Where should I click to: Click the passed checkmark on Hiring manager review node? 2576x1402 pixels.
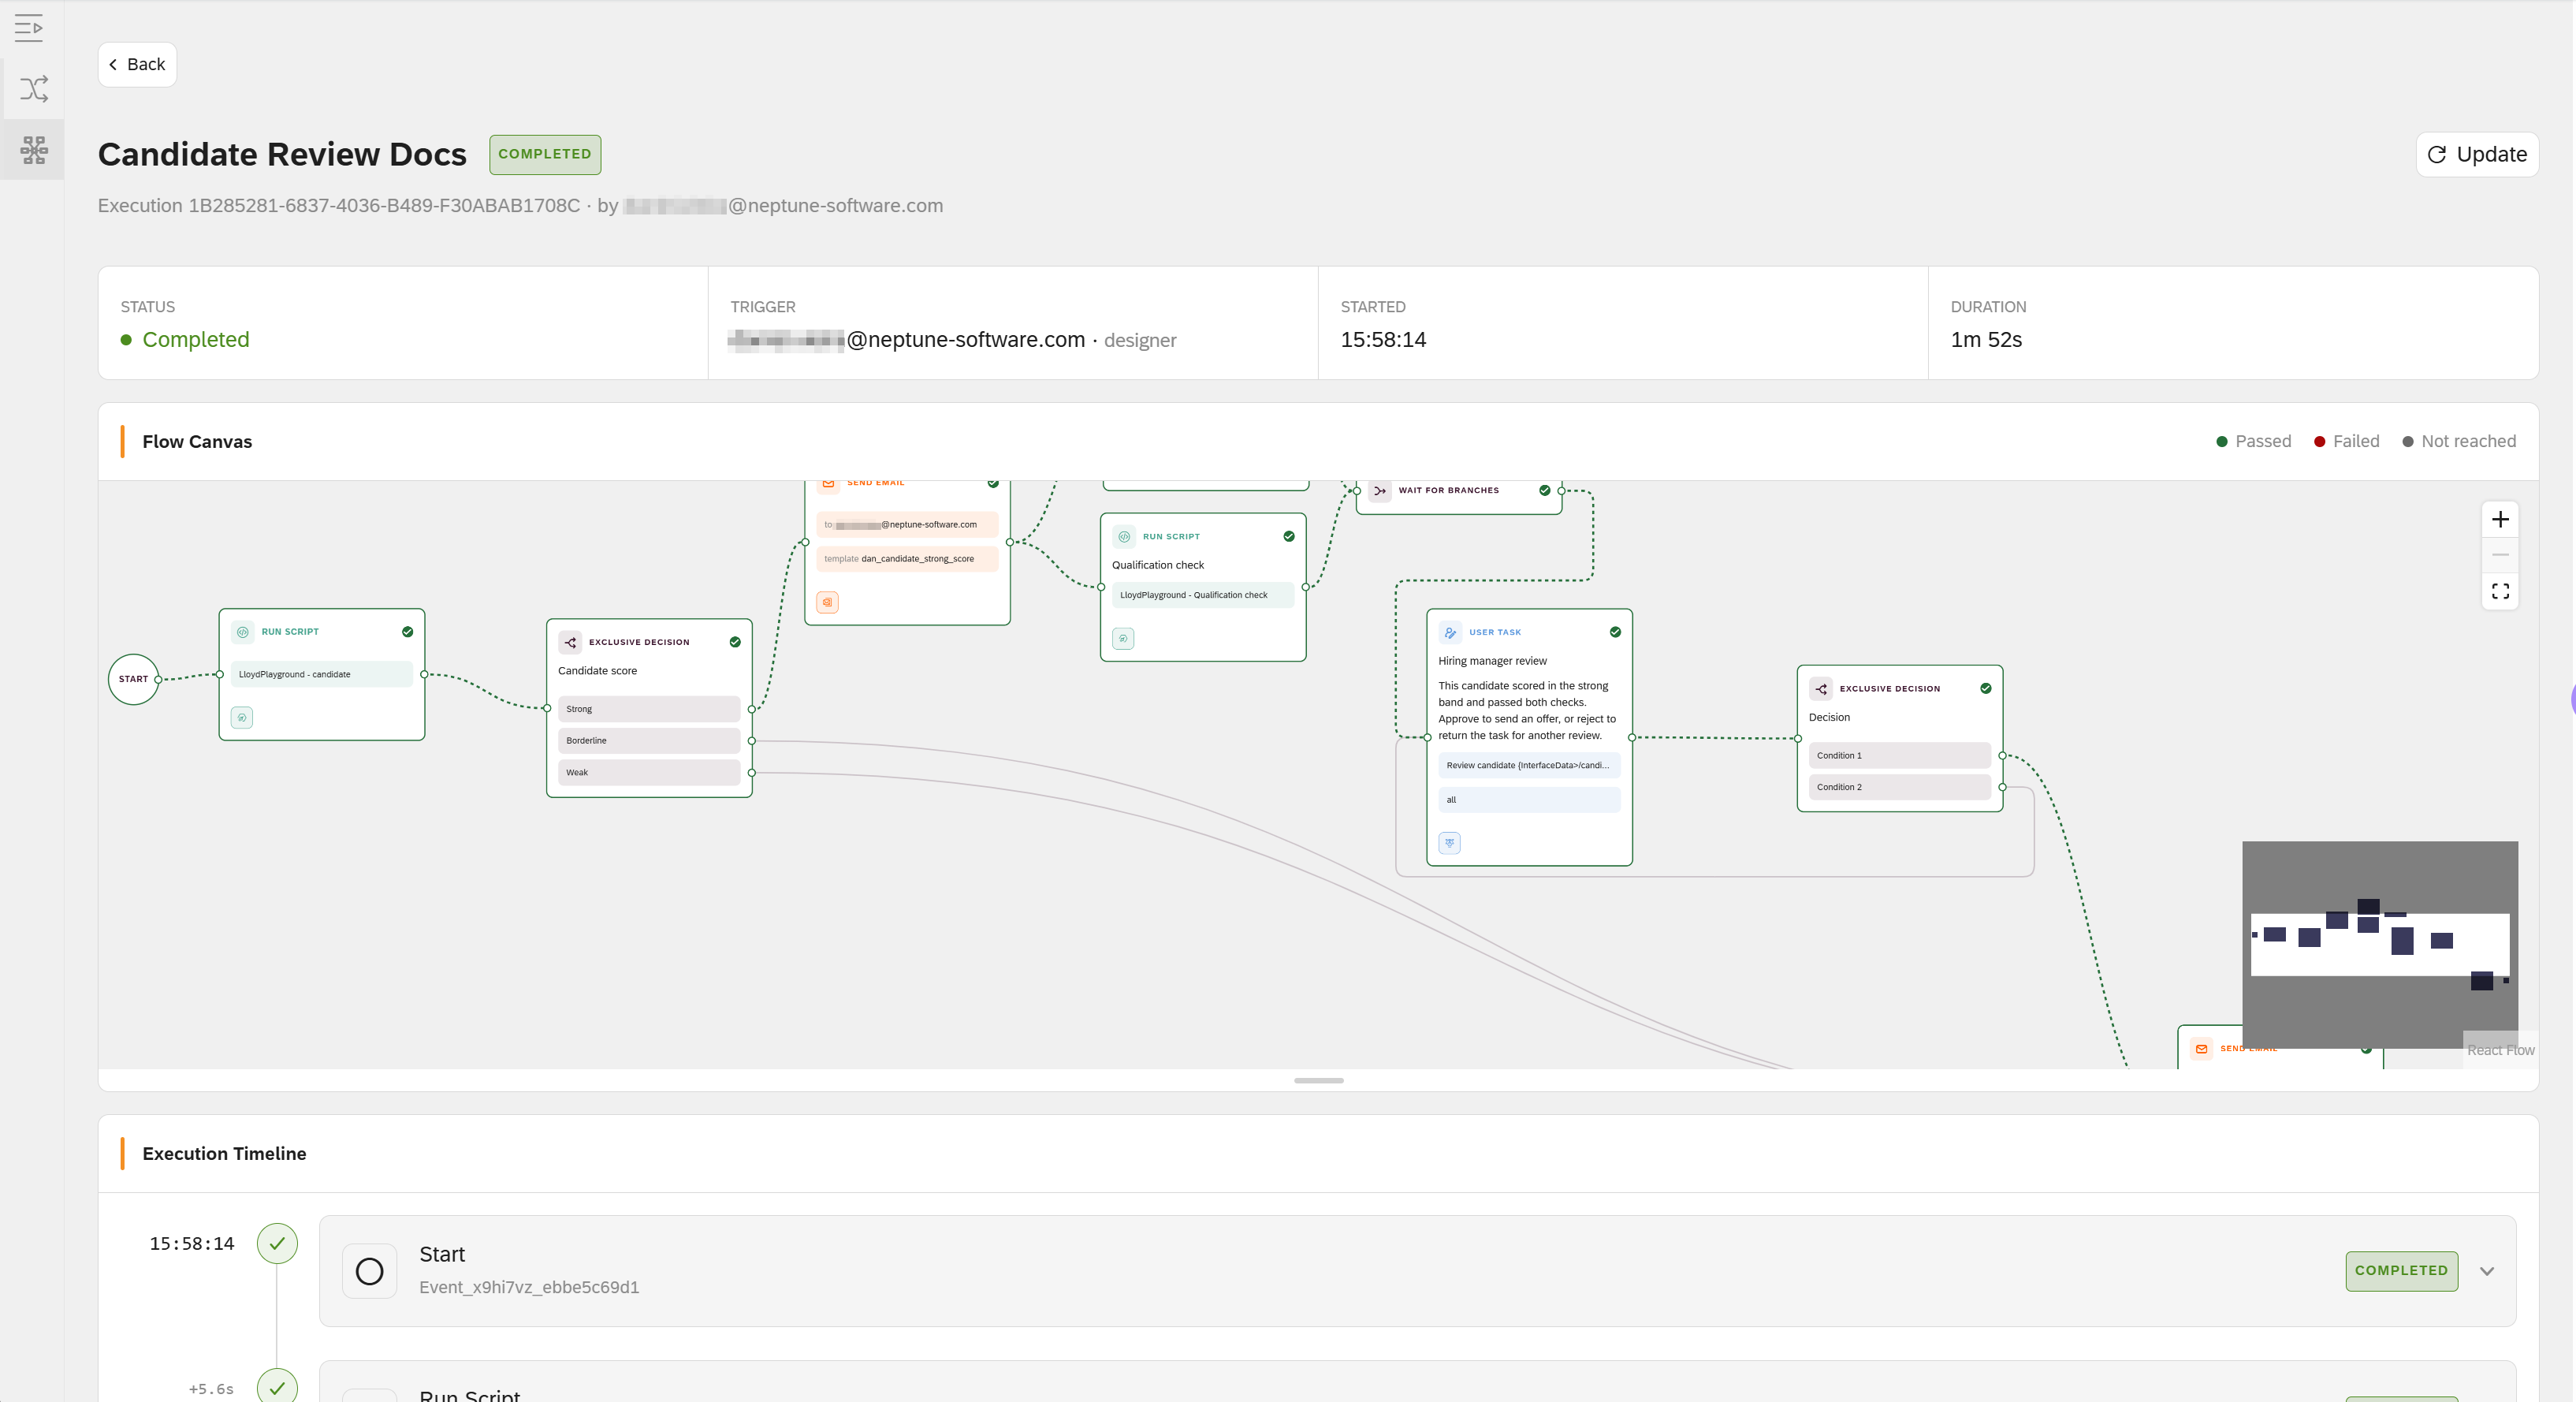coord(1615,632)
